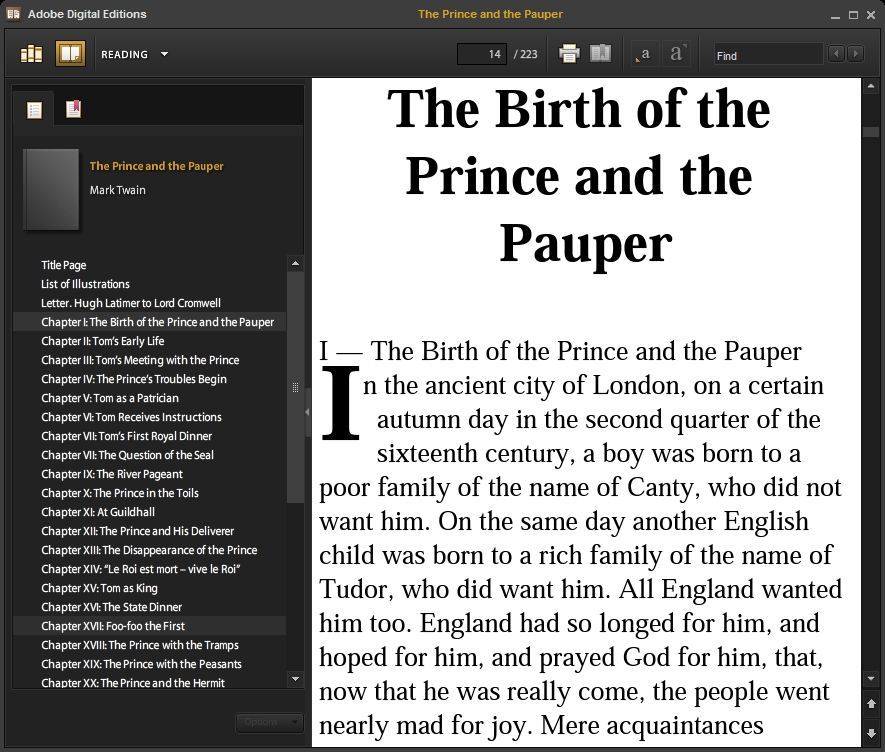Viewport: 885px width, 752px height.
Task: Go to next page with down arrow
Action: click(x=871, y=733)
